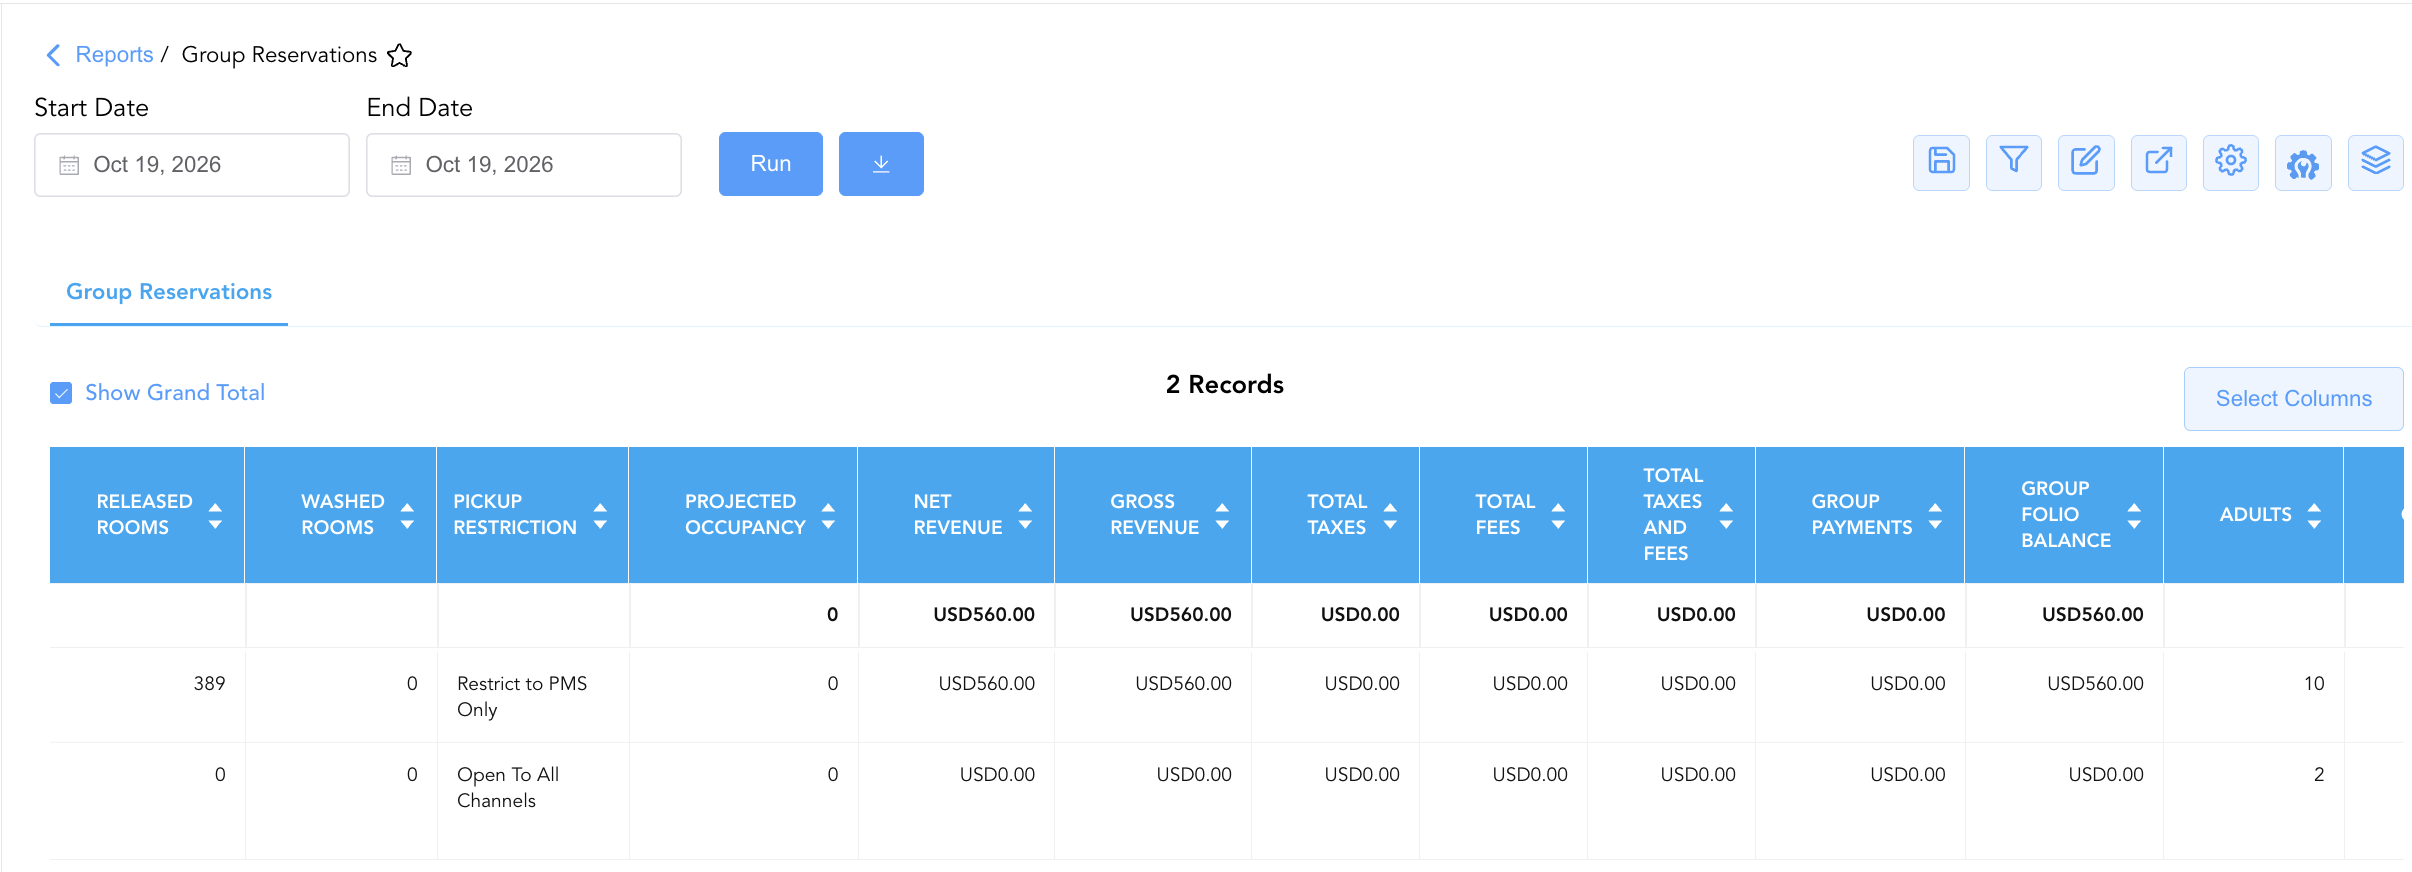The image size is (2412, 872).
Task: Click the edit report pencil icon
Action: [x=2086, y=162]
